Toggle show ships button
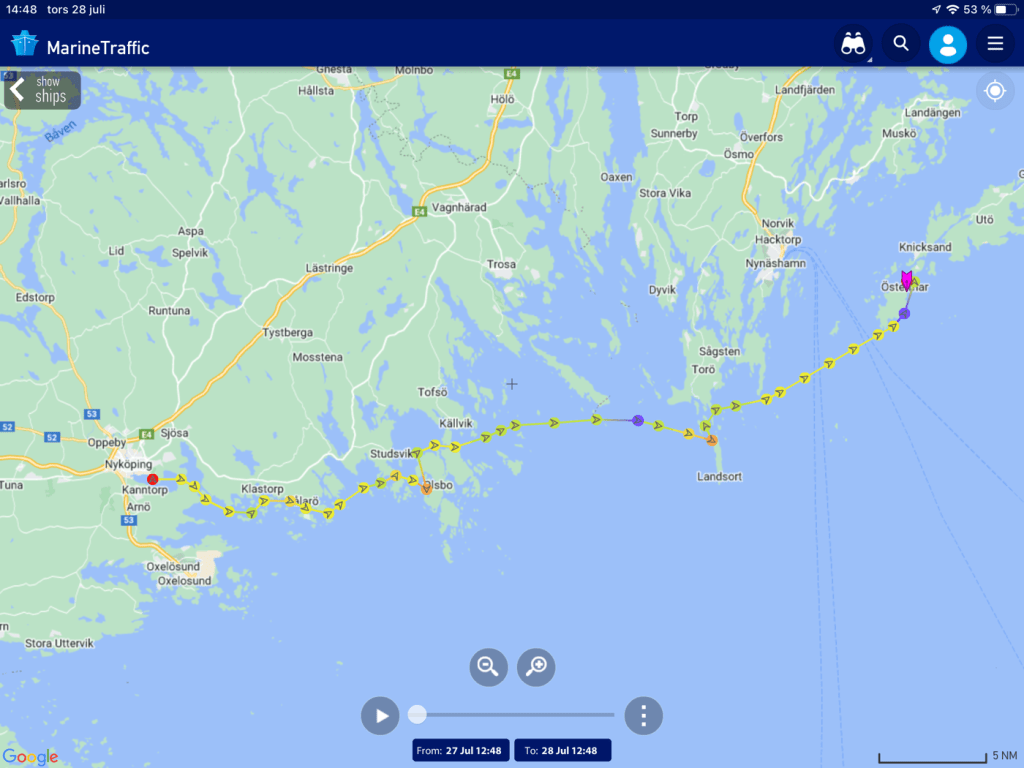Image resolution: width=1024 pixels, height=768 pixels. pos(42,90)
